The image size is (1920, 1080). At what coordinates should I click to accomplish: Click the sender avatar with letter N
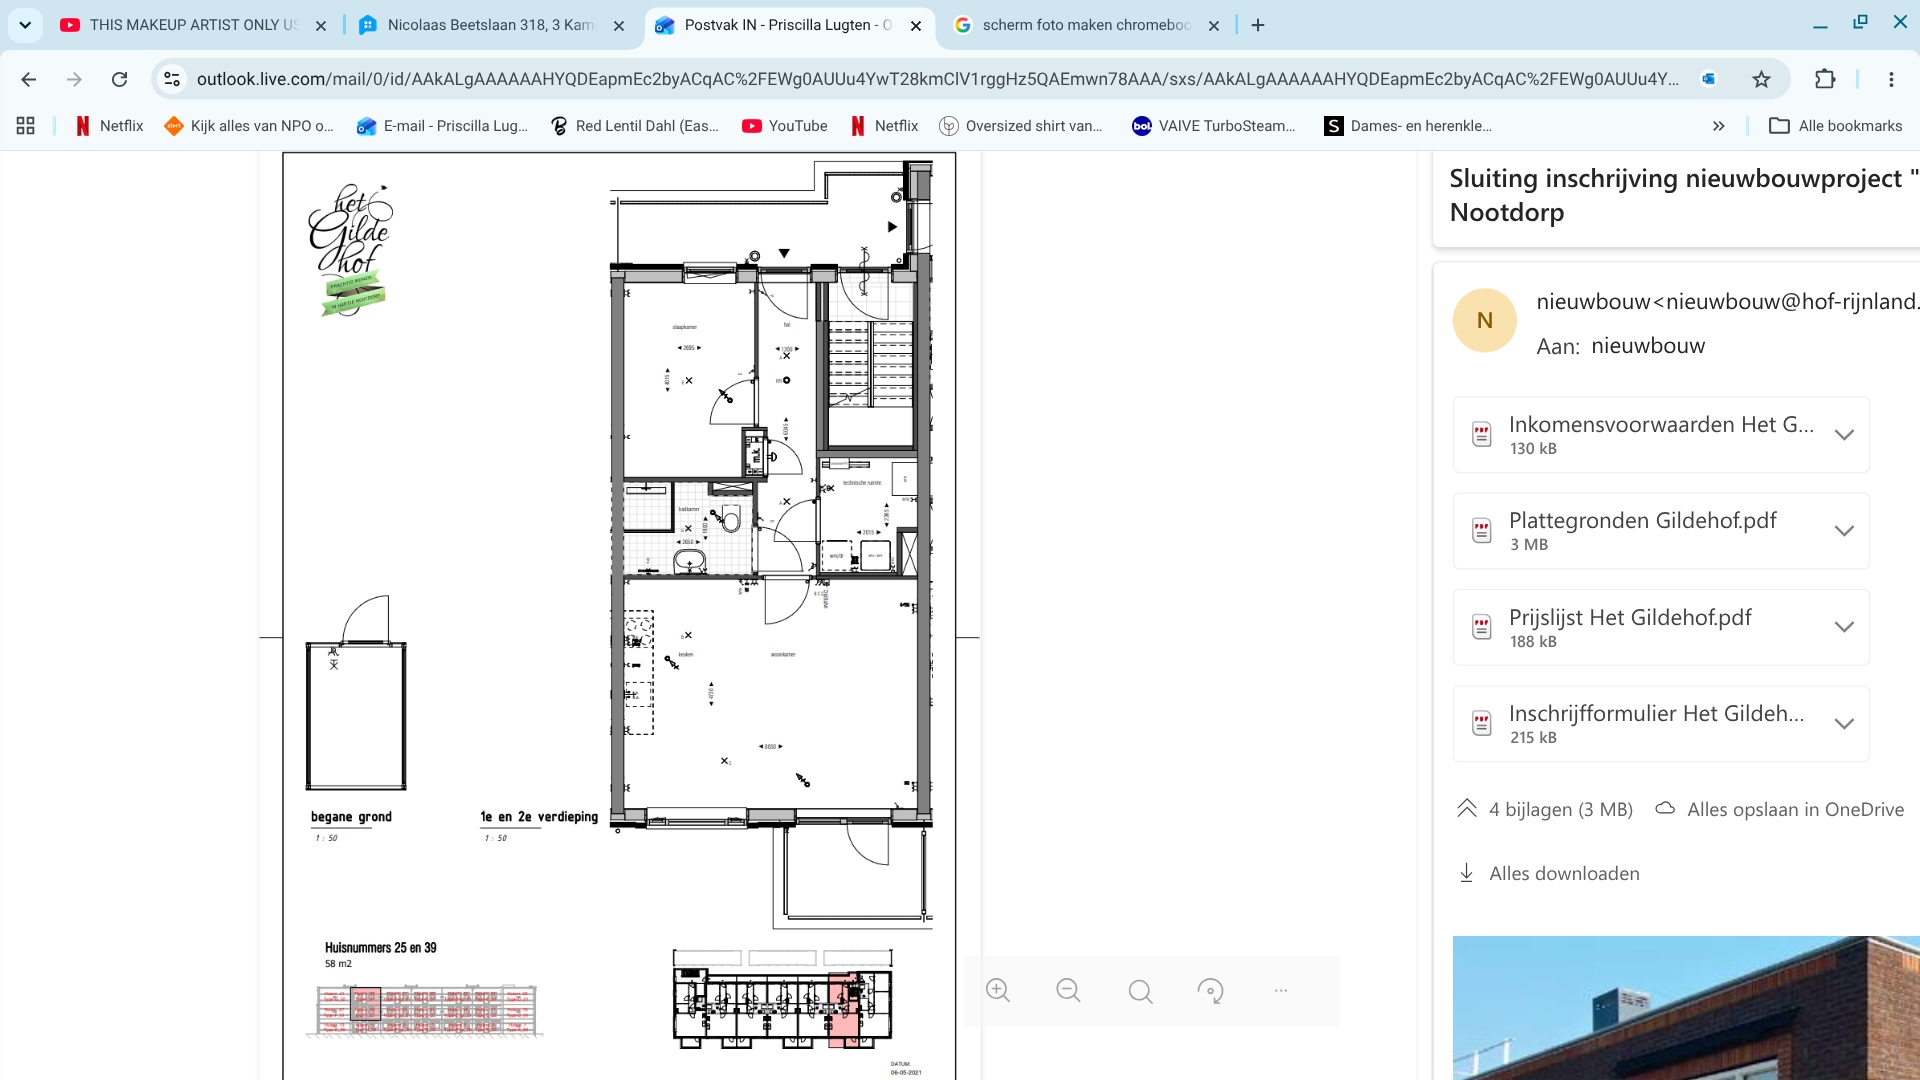1484,320
